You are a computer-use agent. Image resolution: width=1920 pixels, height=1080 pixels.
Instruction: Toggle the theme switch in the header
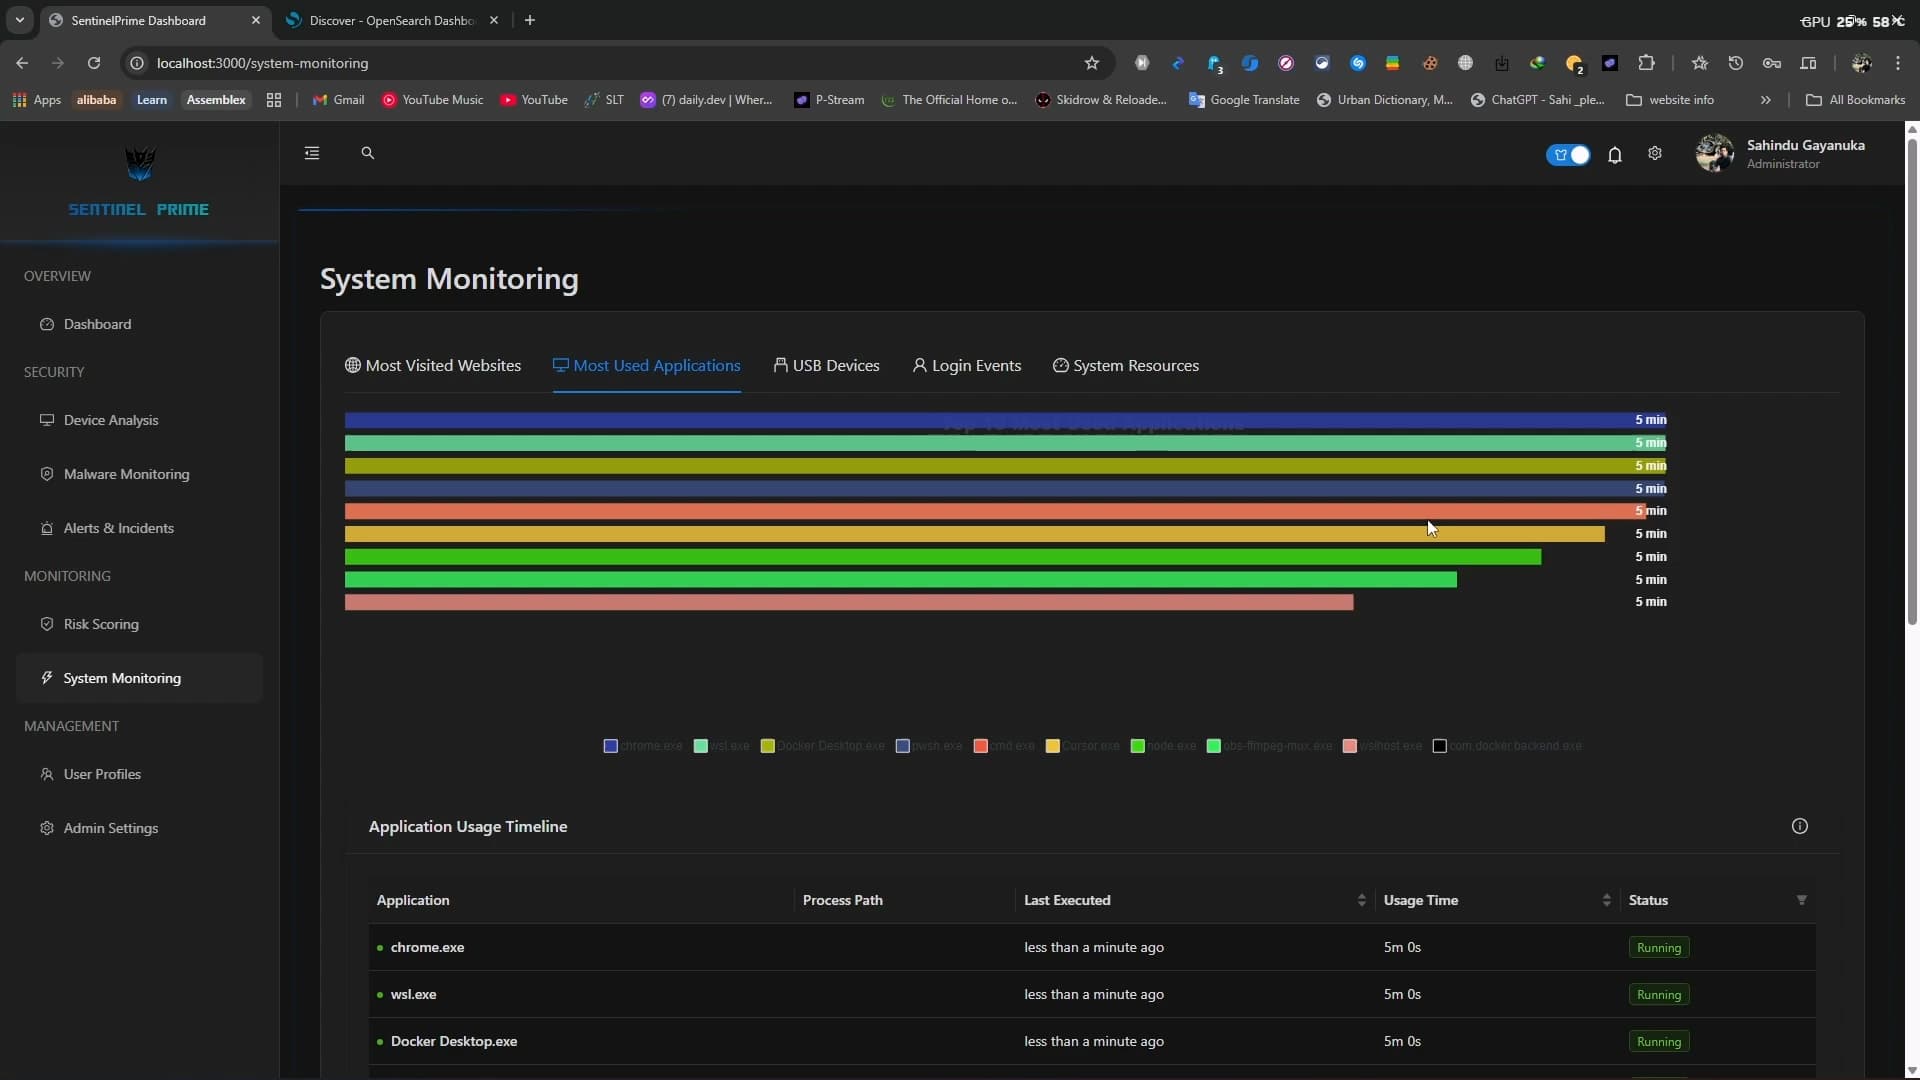point(1567,155)
